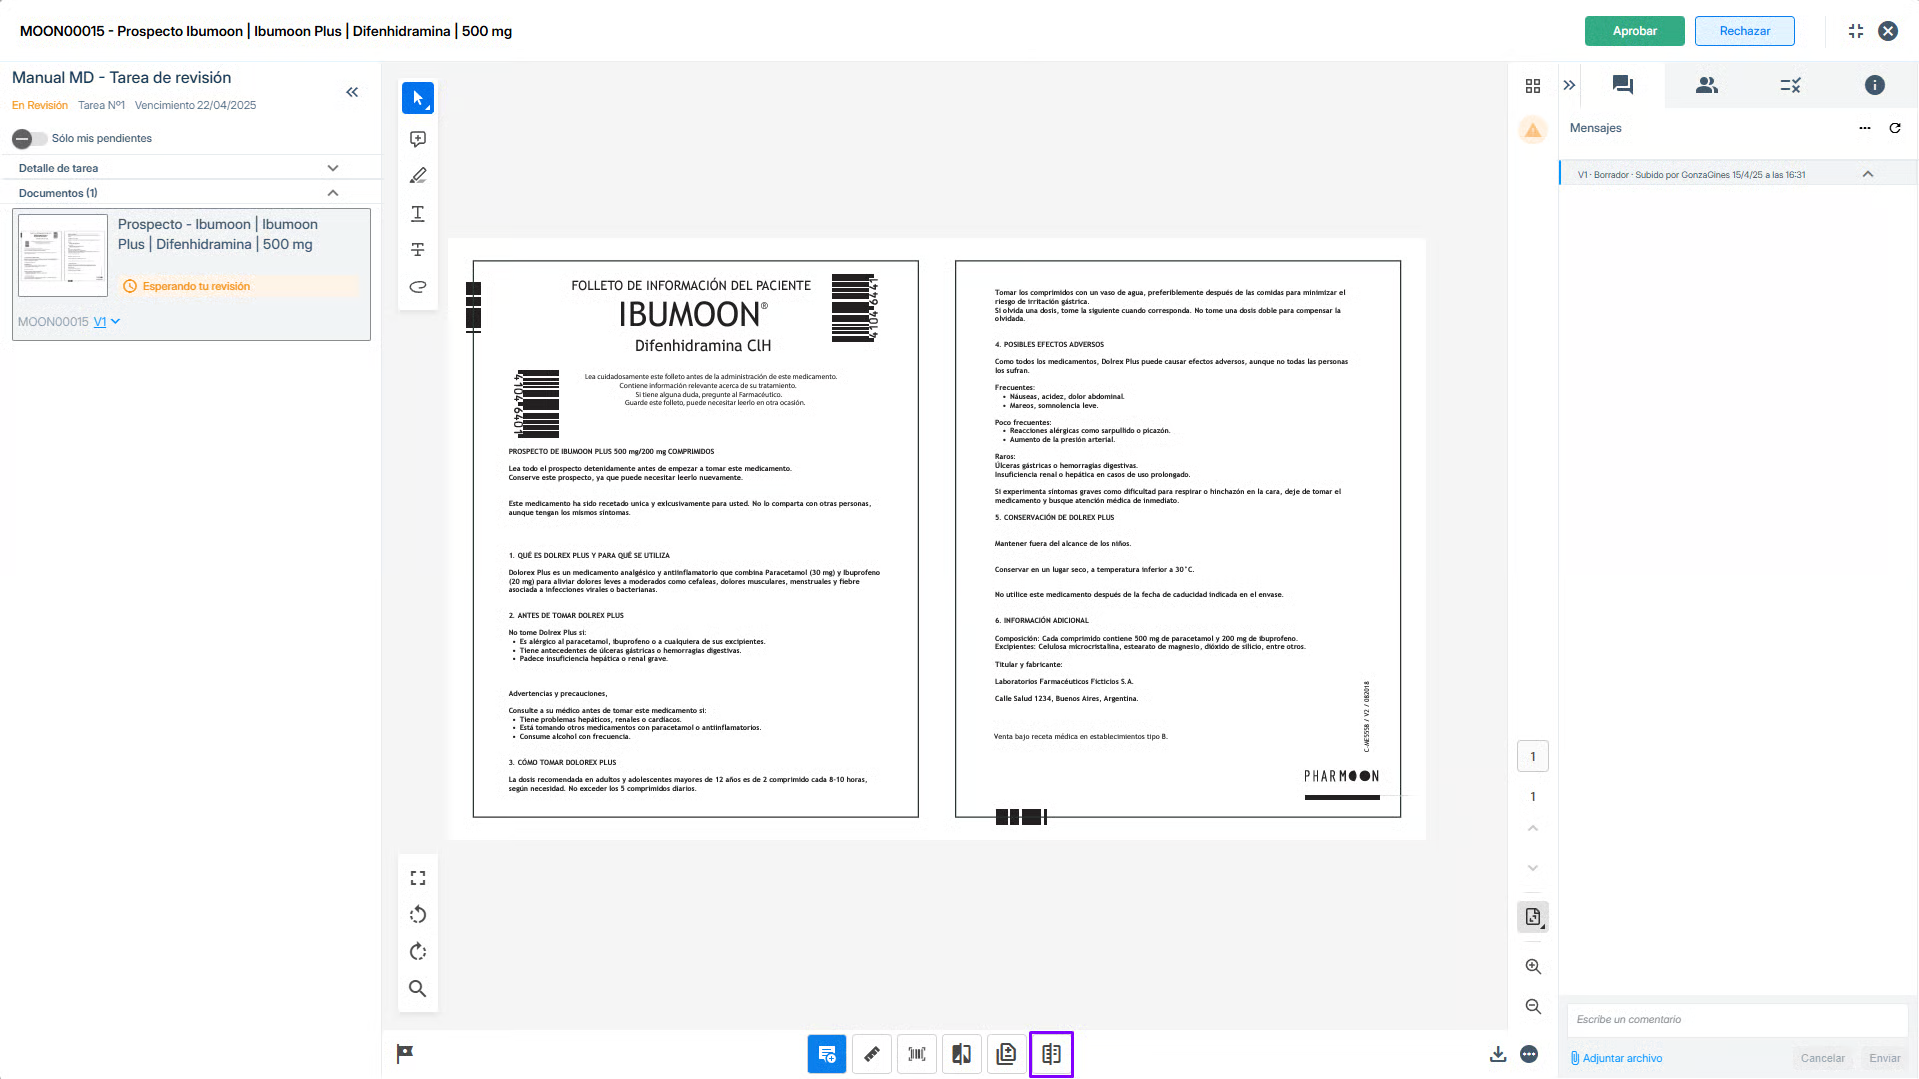Collapse the Documentos section
The height and width of the screenshot is (1079, 1919).
[333, 193]
